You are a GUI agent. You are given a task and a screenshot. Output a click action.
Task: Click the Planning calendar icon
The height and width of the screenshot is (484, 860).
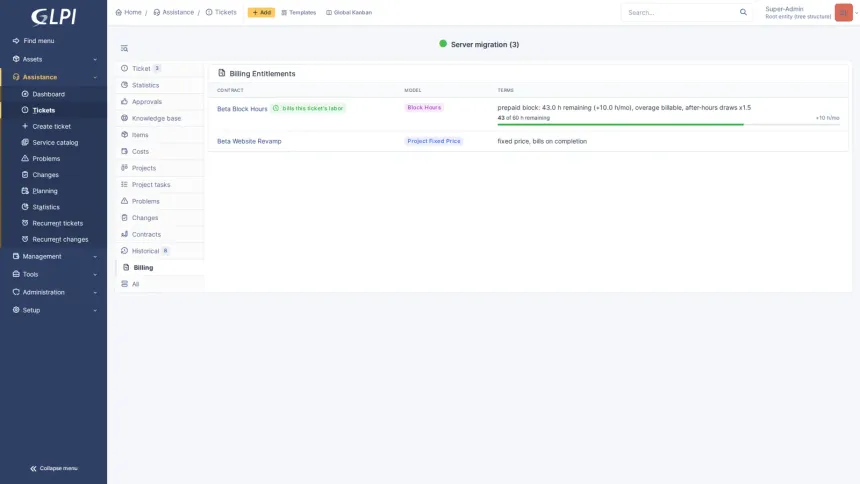[x=25, y=190]
